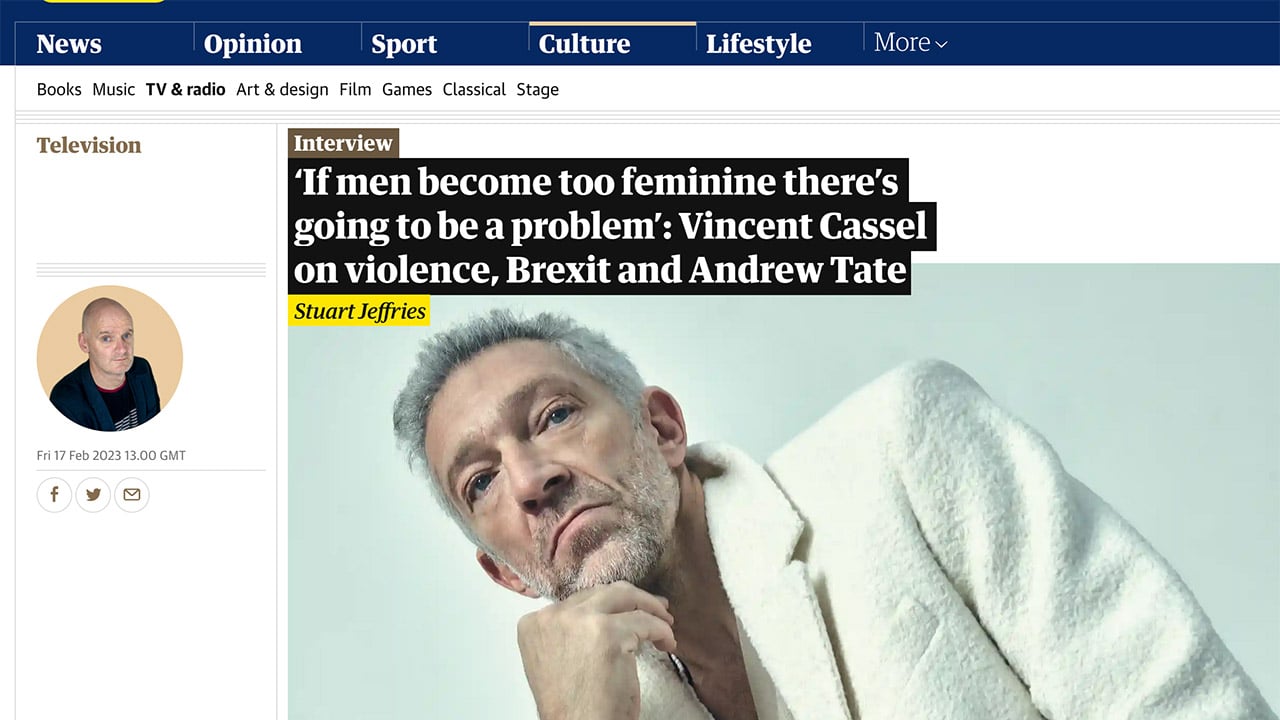Open the Music subsection
The height and width of the screenshot is (720, 1280).
[113, 89]
